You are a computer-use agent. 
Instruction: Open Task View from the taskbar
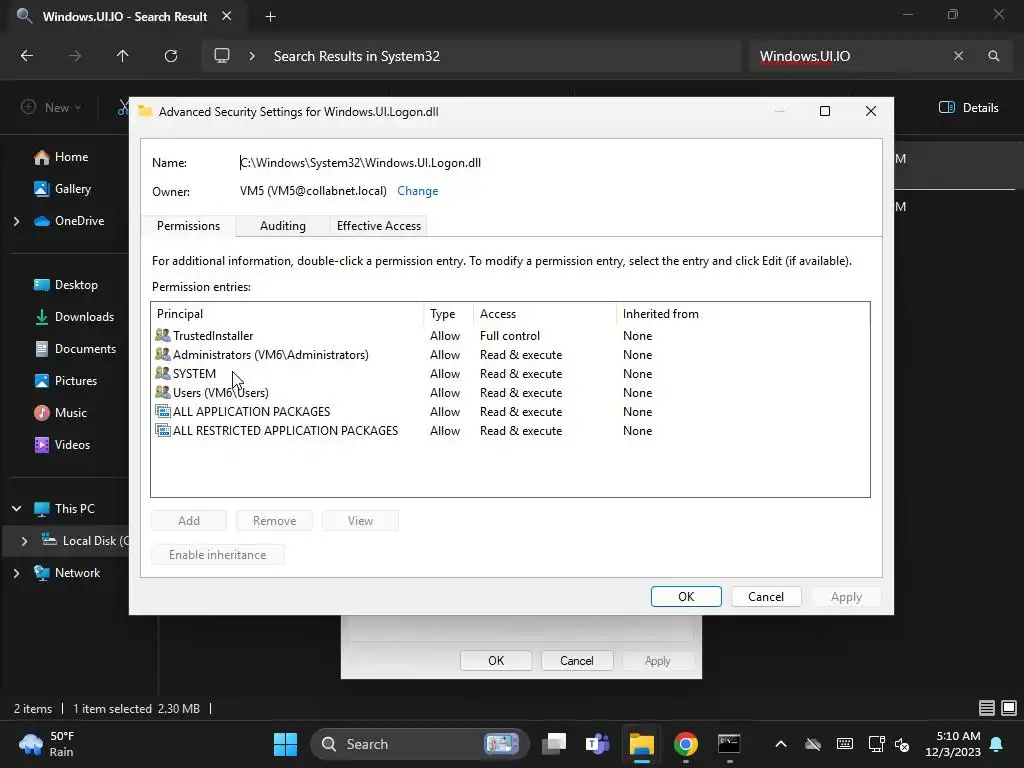554,744
